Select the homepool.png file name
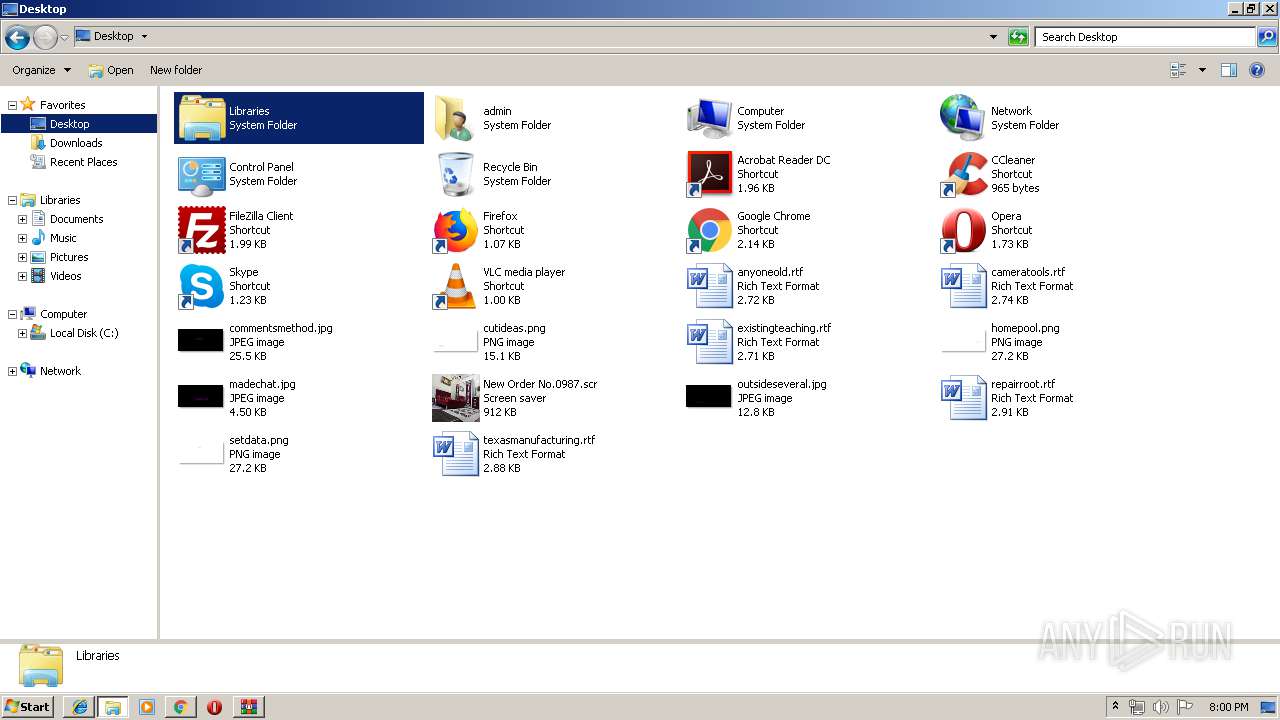1280x720 pixels. coord(1025,328)
